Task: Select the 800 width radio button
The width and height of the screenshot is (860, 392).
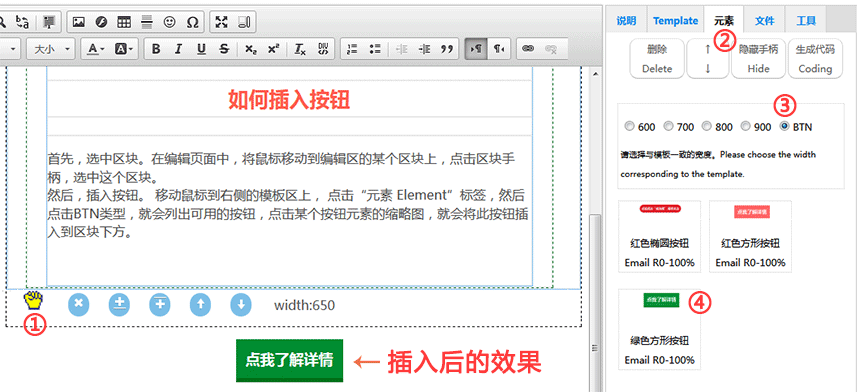Action: click(x=706, y=126)
